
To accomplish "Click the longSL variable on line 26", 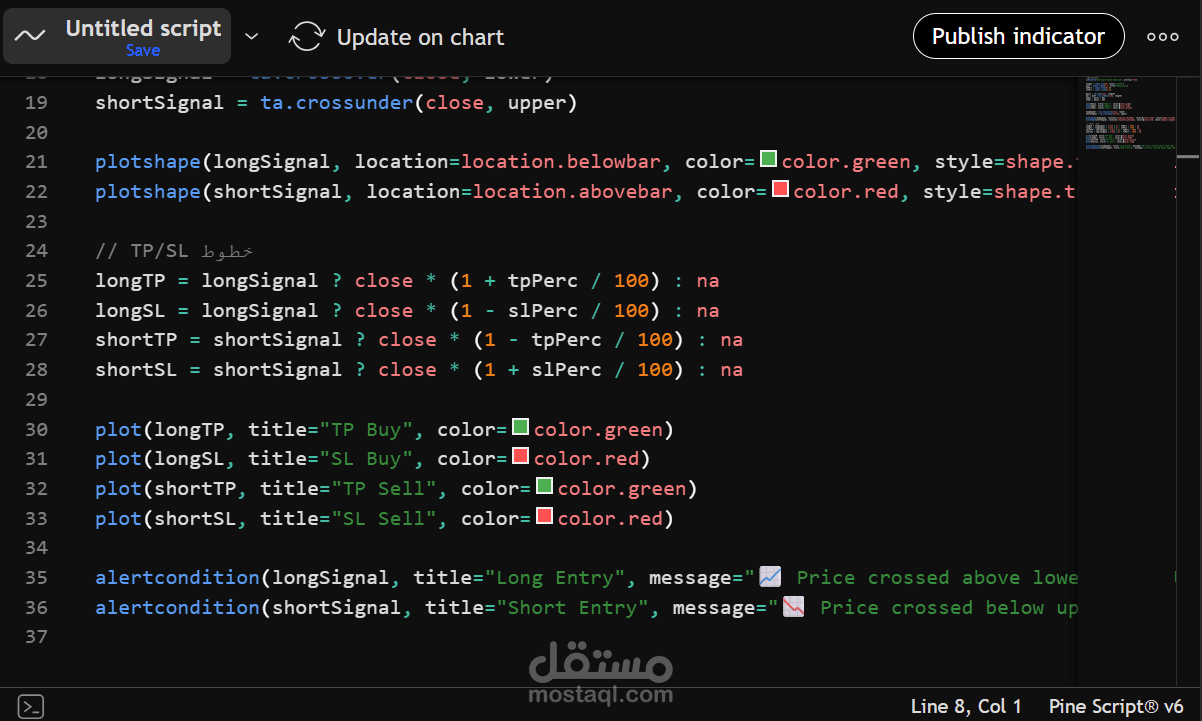I will coord(130,311).
